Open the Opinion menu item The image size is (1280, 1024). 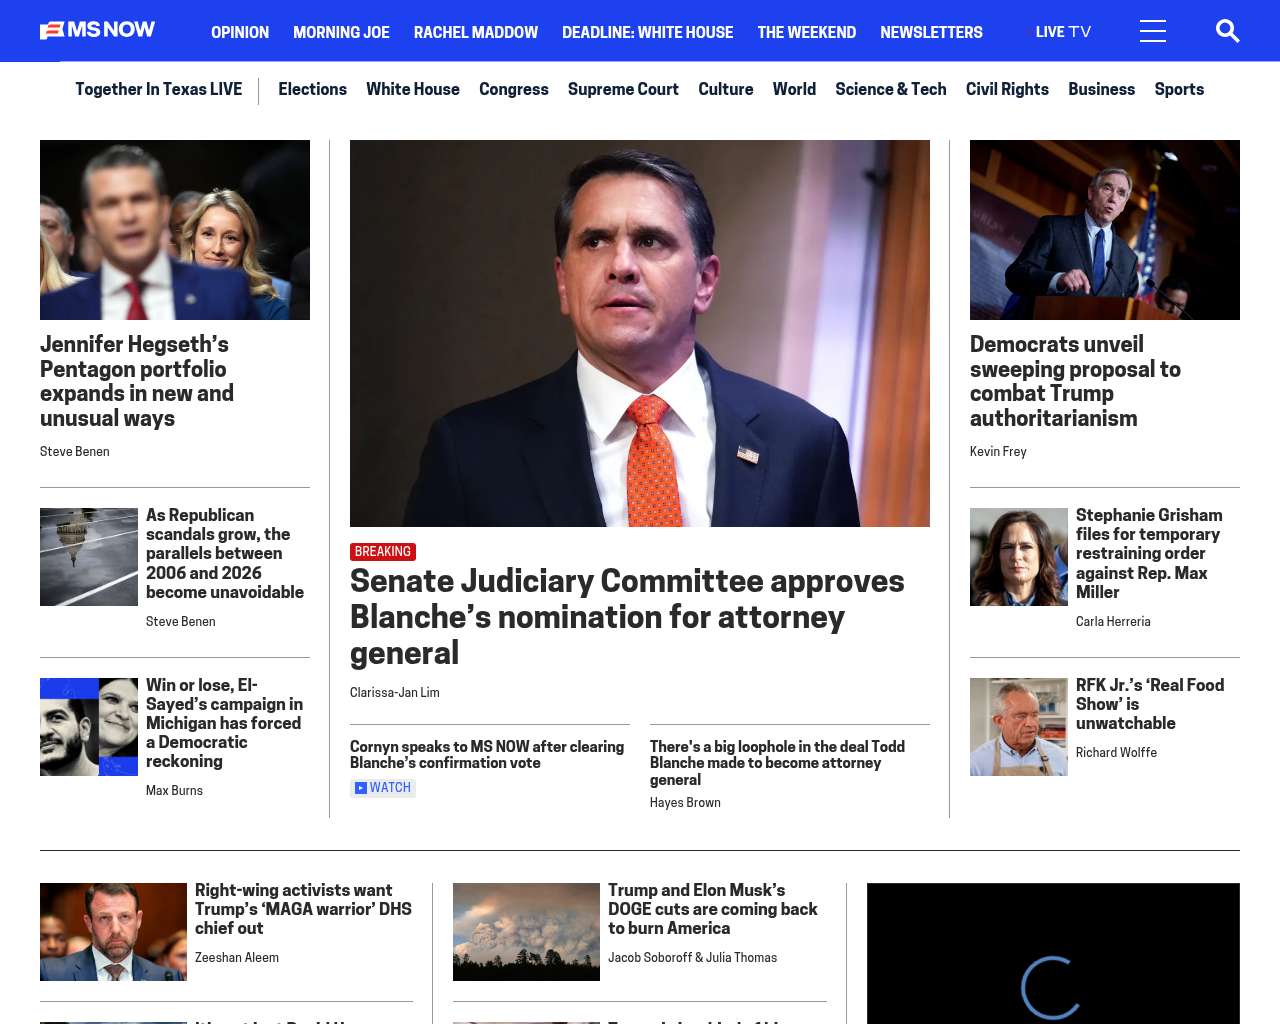click(240, 32)
